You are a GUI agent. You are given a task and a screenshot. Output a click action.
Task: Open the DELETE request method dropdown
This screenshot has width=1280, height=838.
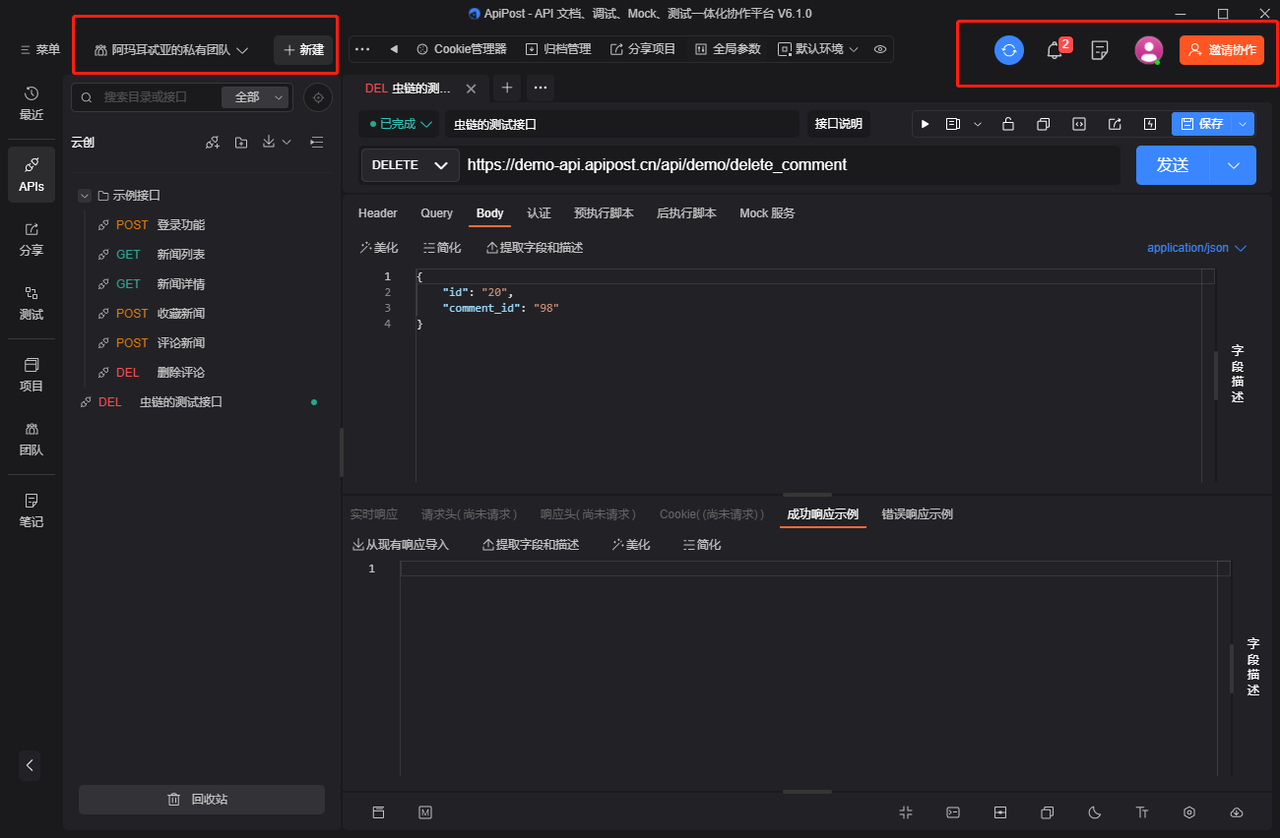[x=409, y=165]
